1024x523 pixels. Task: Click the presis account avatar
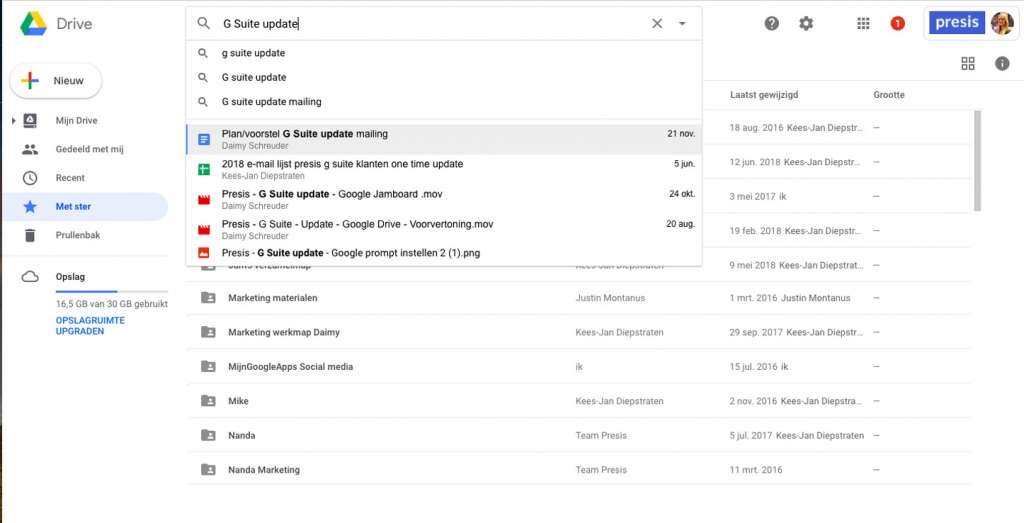[x=1002, y=24]
